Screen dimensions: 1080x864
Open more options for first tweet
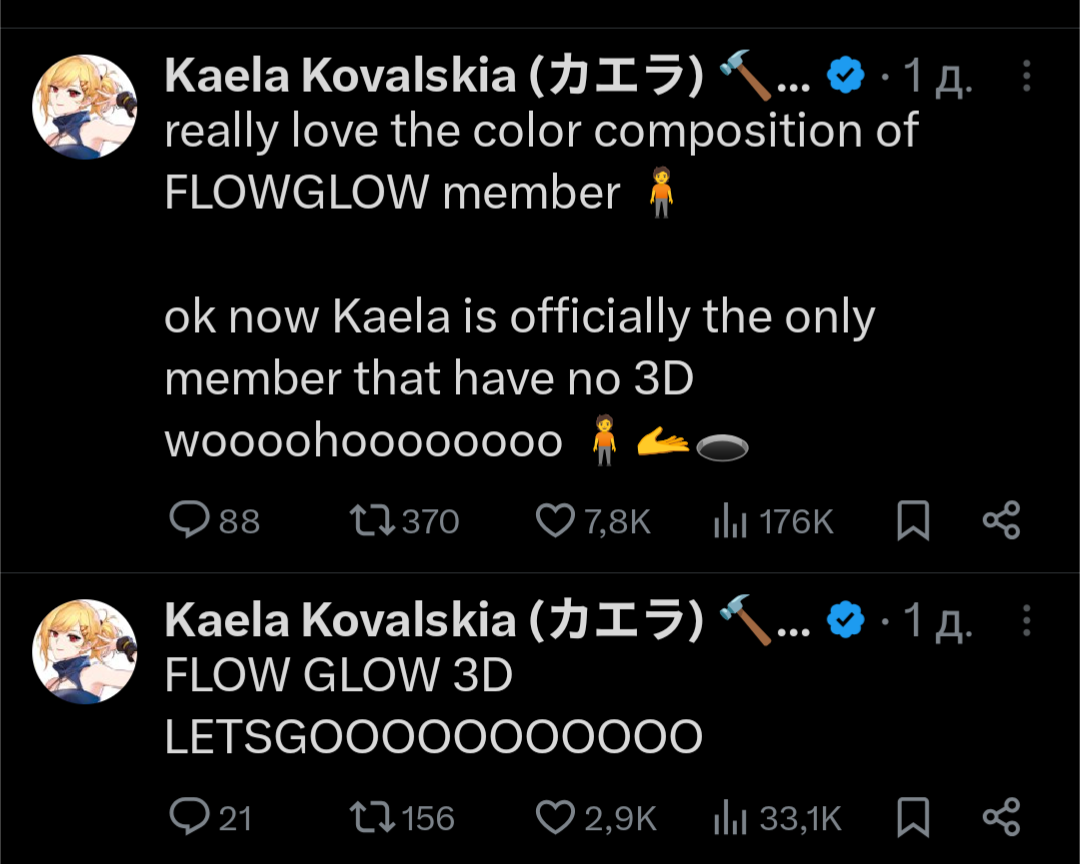point(1026,77)
